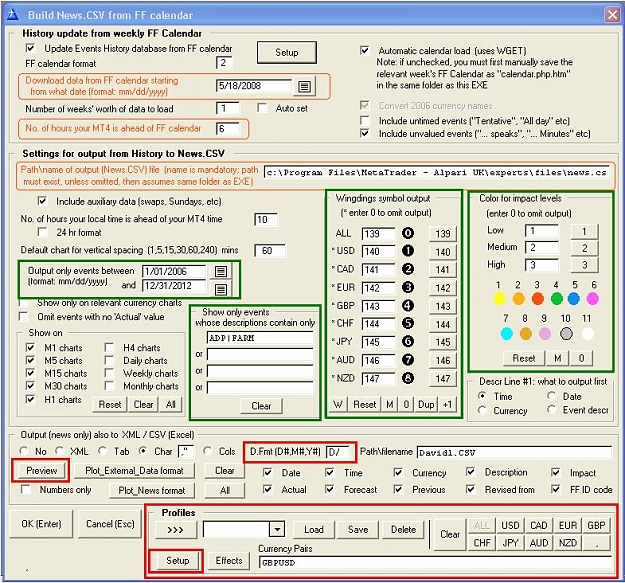Open the Profiles dropdown list
Screen dimensions: 625x583
[277, 530]
